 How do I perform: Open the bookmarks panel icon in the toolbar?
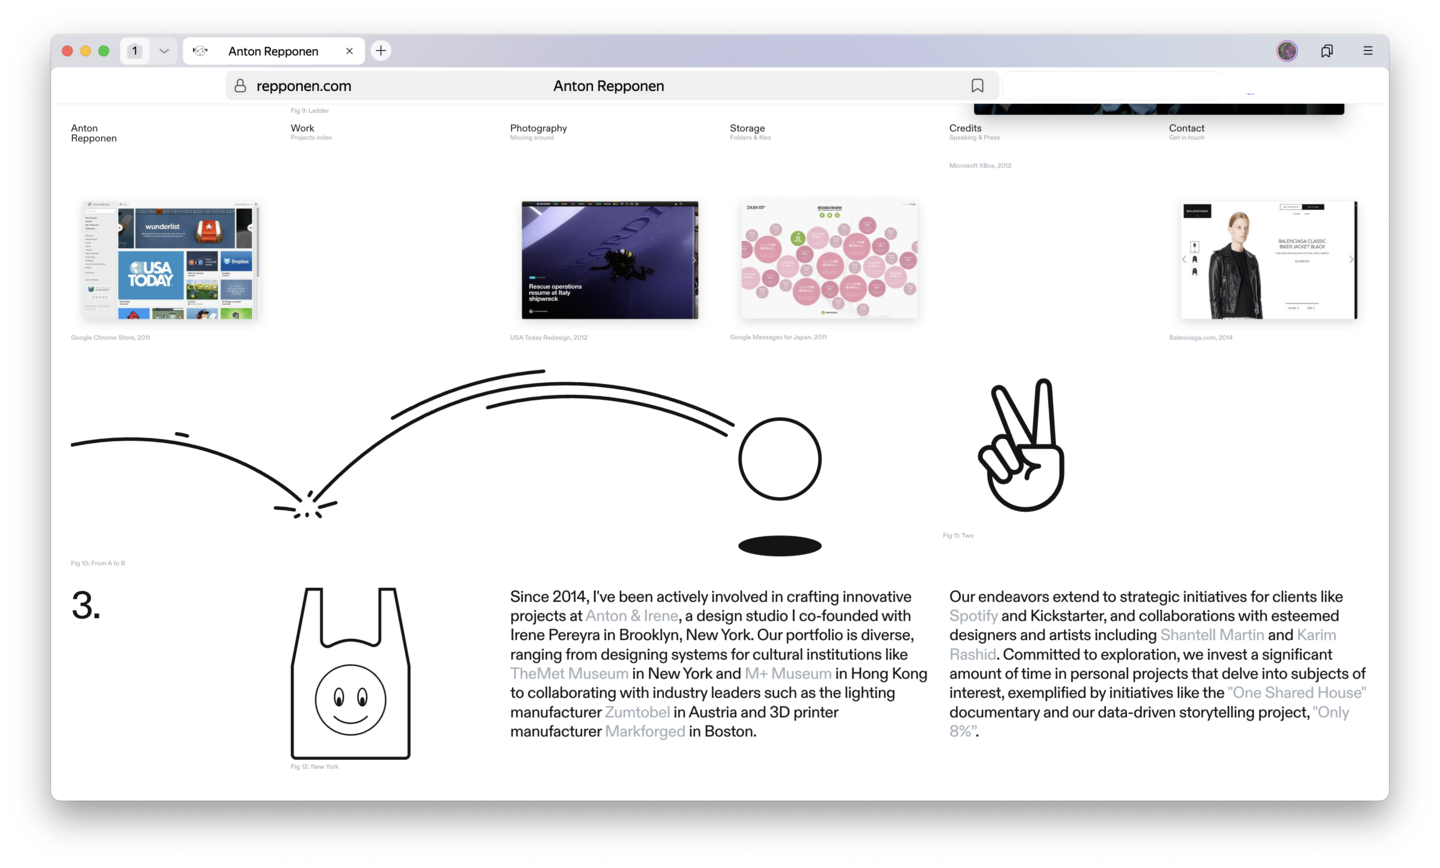(x=1327, y=51)
